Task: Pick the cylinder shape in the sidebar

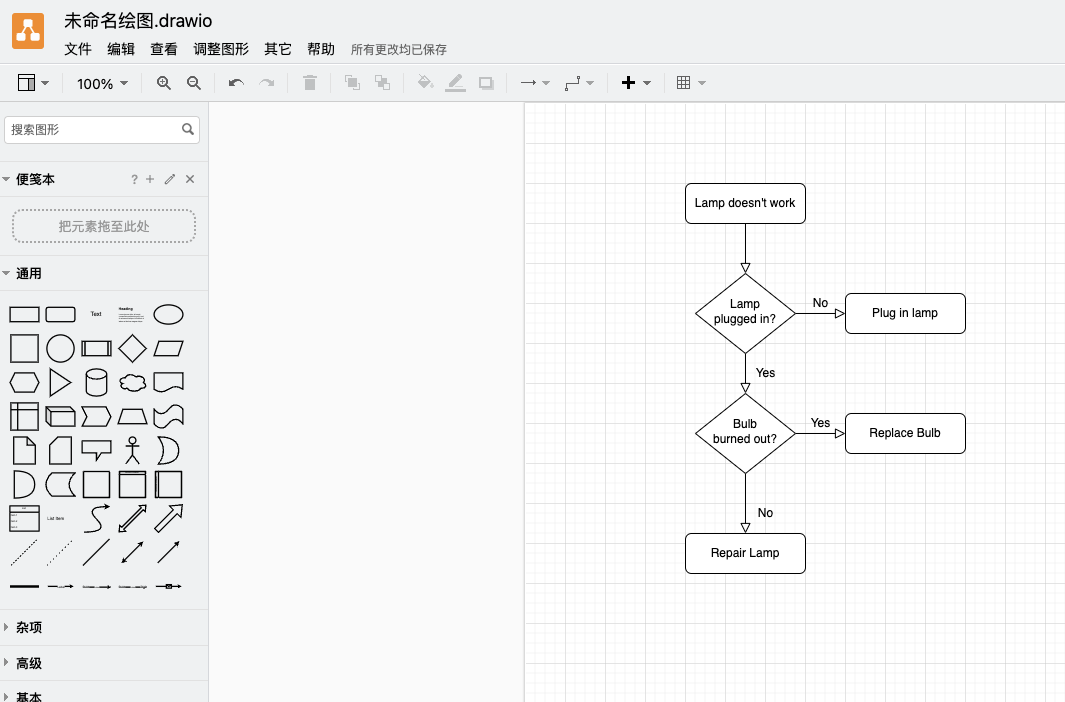Action: click(96, 381)
